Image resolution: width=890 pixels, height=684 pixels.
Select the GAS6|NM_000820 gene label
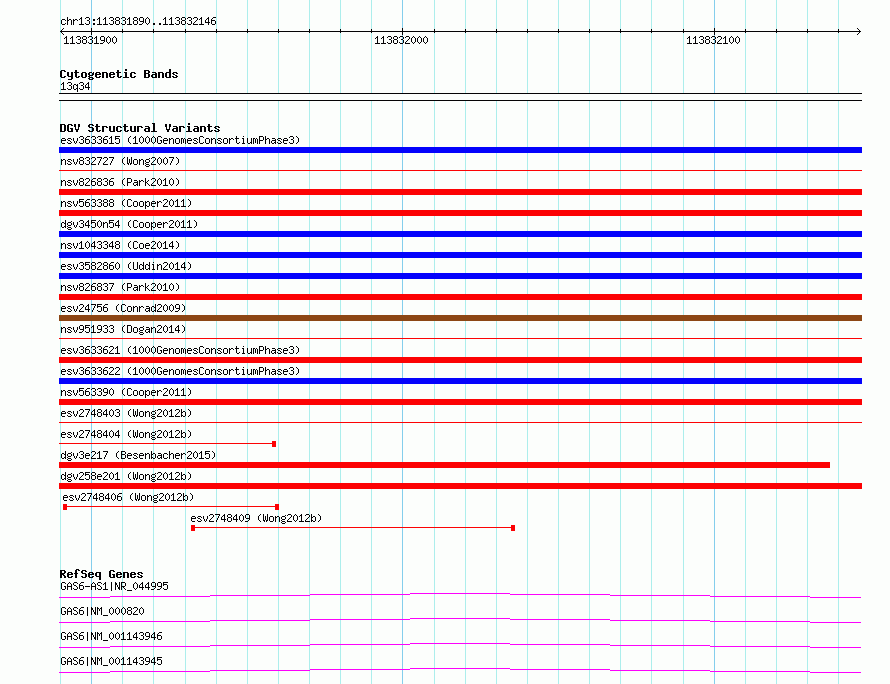tap(102, 611)
